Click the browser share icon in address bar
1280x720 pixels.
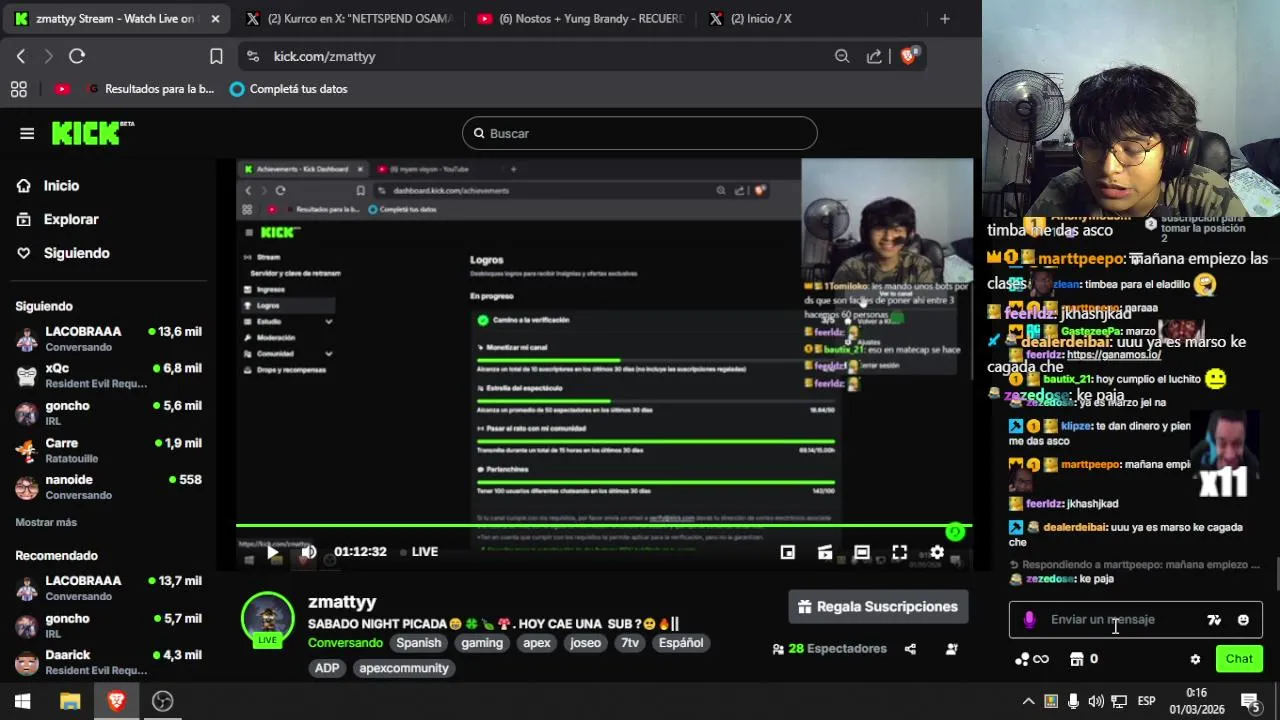pyautogui.click(x=874, y=56)
